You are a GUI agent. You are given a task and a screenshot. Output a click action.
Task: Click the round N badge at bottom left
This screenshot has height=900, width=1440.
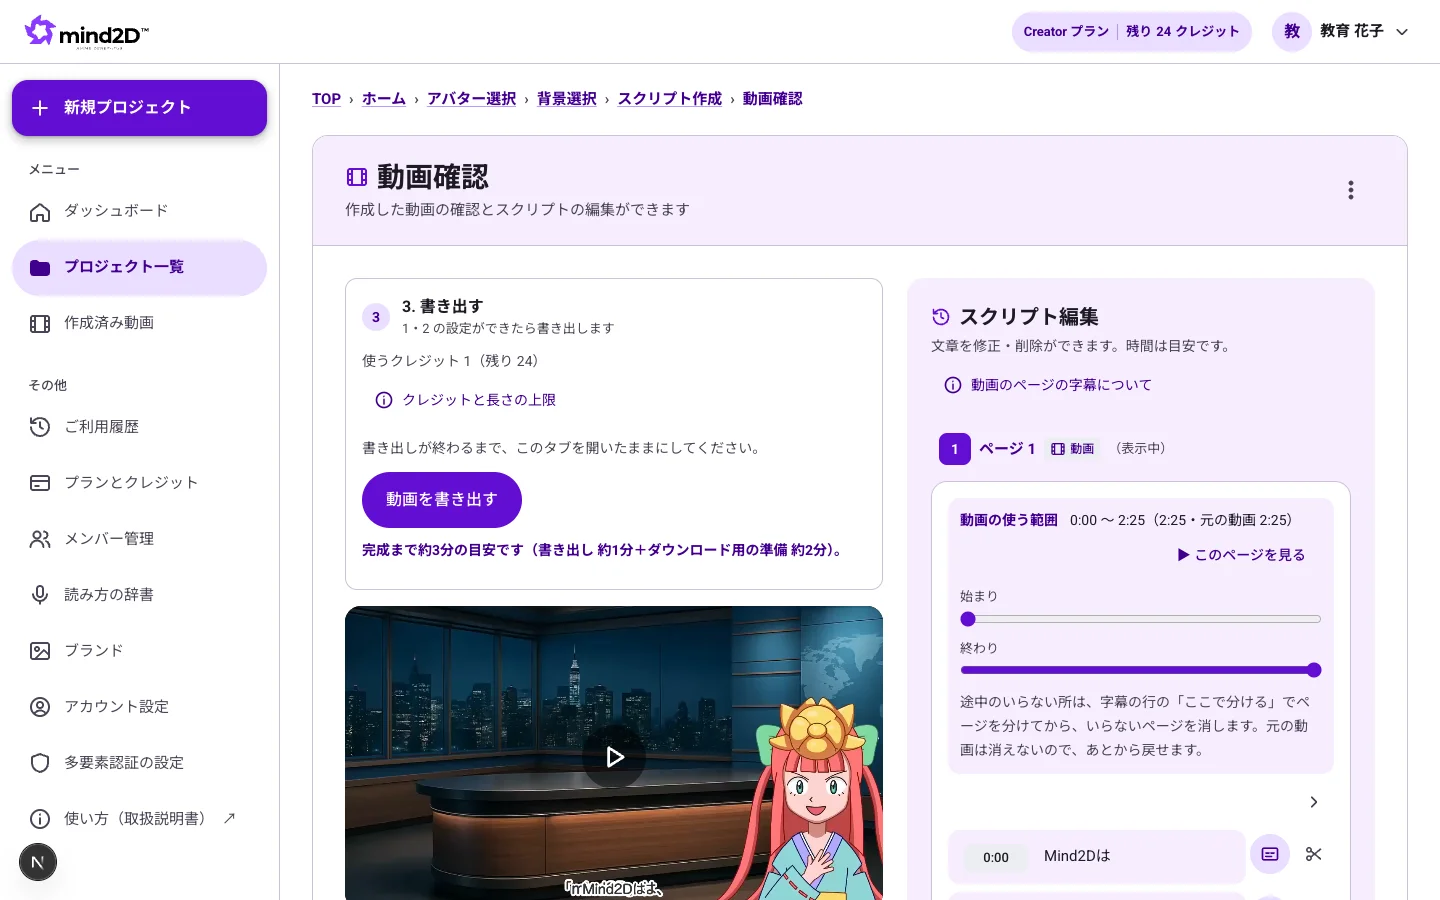pos(38,862)
